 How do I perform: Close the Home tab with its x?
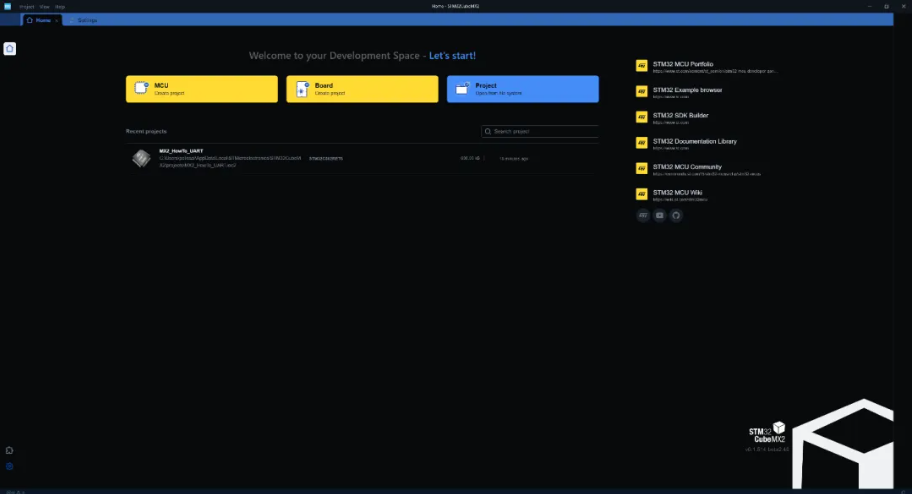click(56, 20)
